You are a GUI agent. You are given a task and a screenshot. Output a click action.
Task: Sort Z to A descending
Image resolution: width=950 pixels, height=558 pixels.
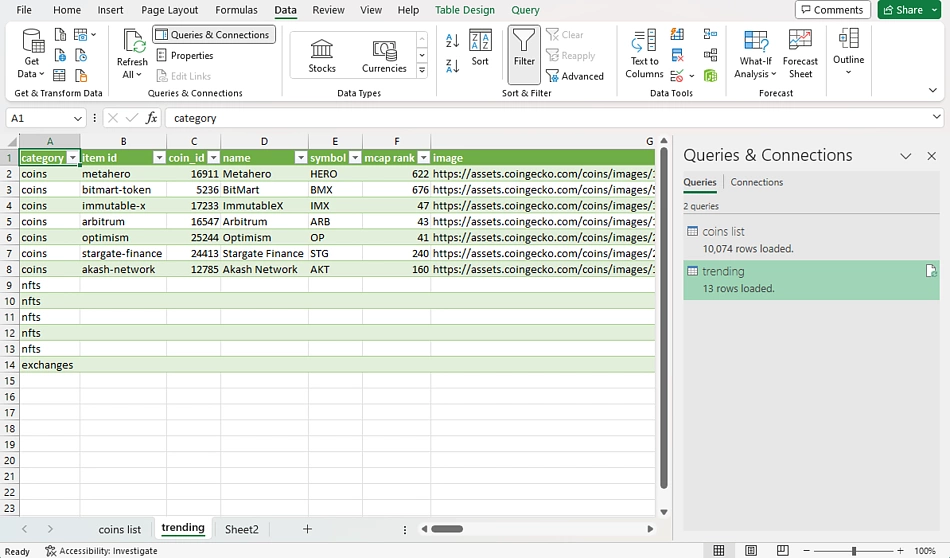click(x=453, y=65)
